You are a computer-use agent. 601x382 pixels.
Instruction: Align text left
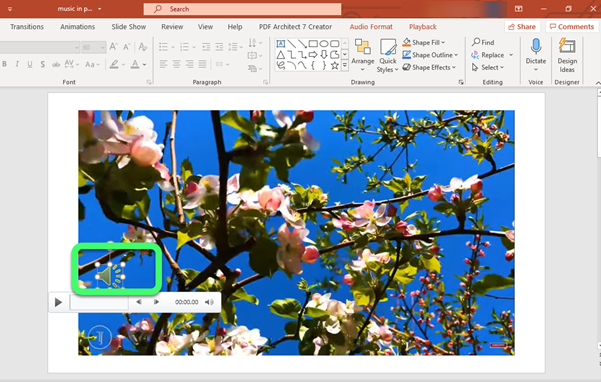163,64
